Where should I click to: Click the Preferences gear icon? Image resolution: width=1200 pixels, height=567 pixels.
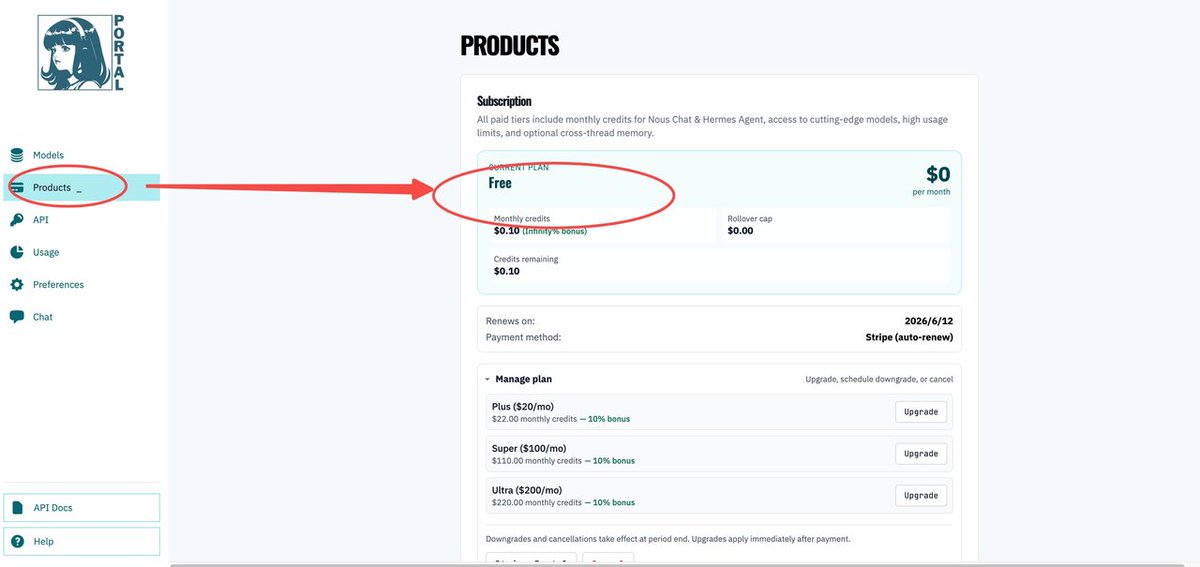[17, 284]
